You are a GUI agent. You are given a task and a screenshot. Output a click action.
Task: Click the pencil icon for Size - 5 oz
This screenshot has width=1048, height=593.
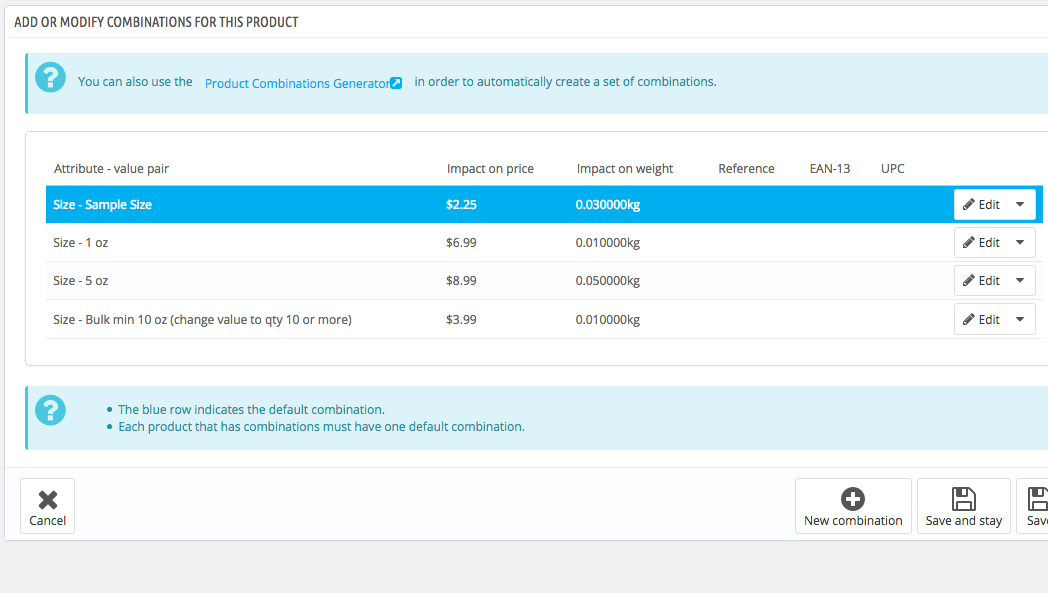click(968, 281)
